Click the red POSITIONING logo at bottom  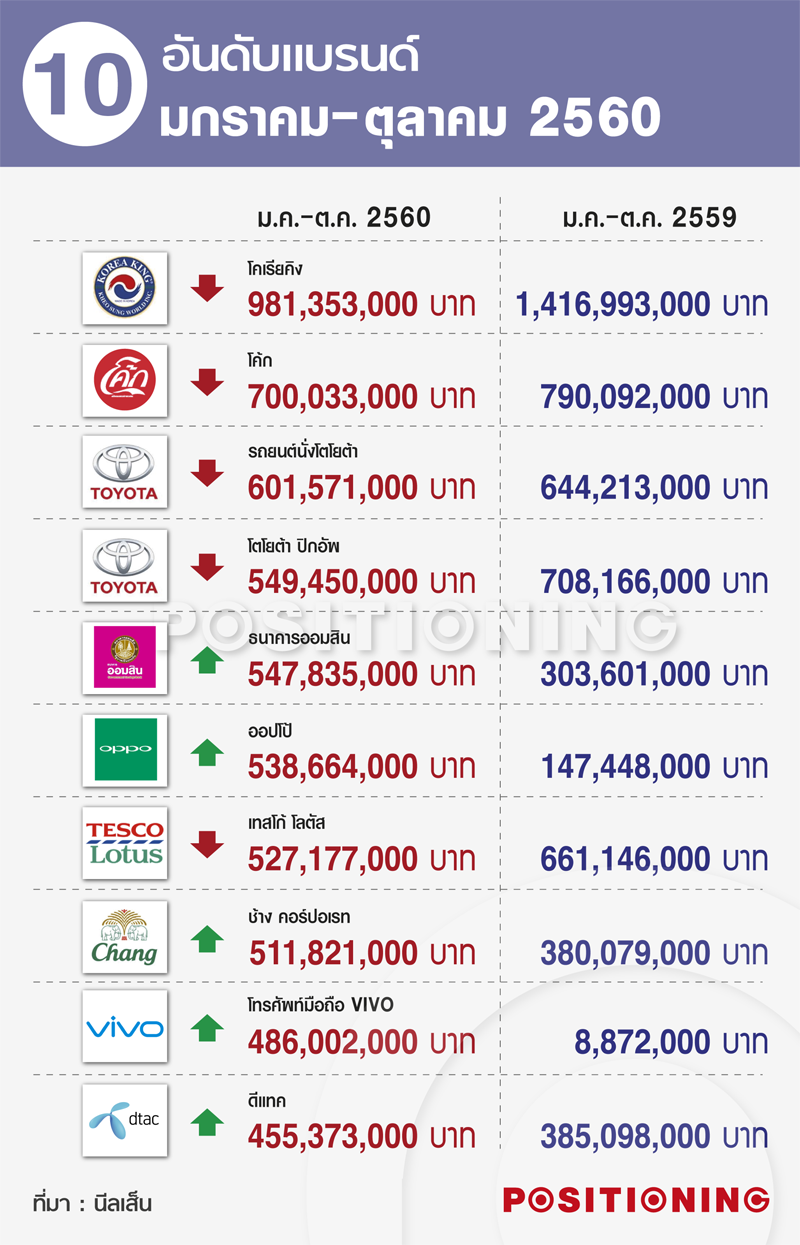[636, 1199]
